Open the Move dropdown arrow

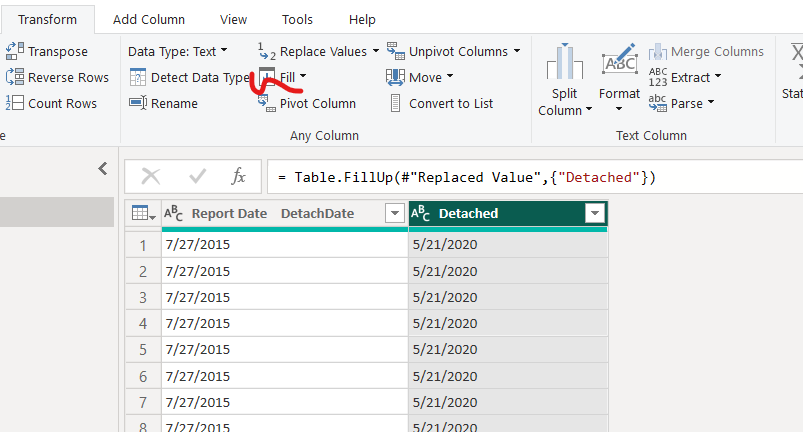point(450,77)
